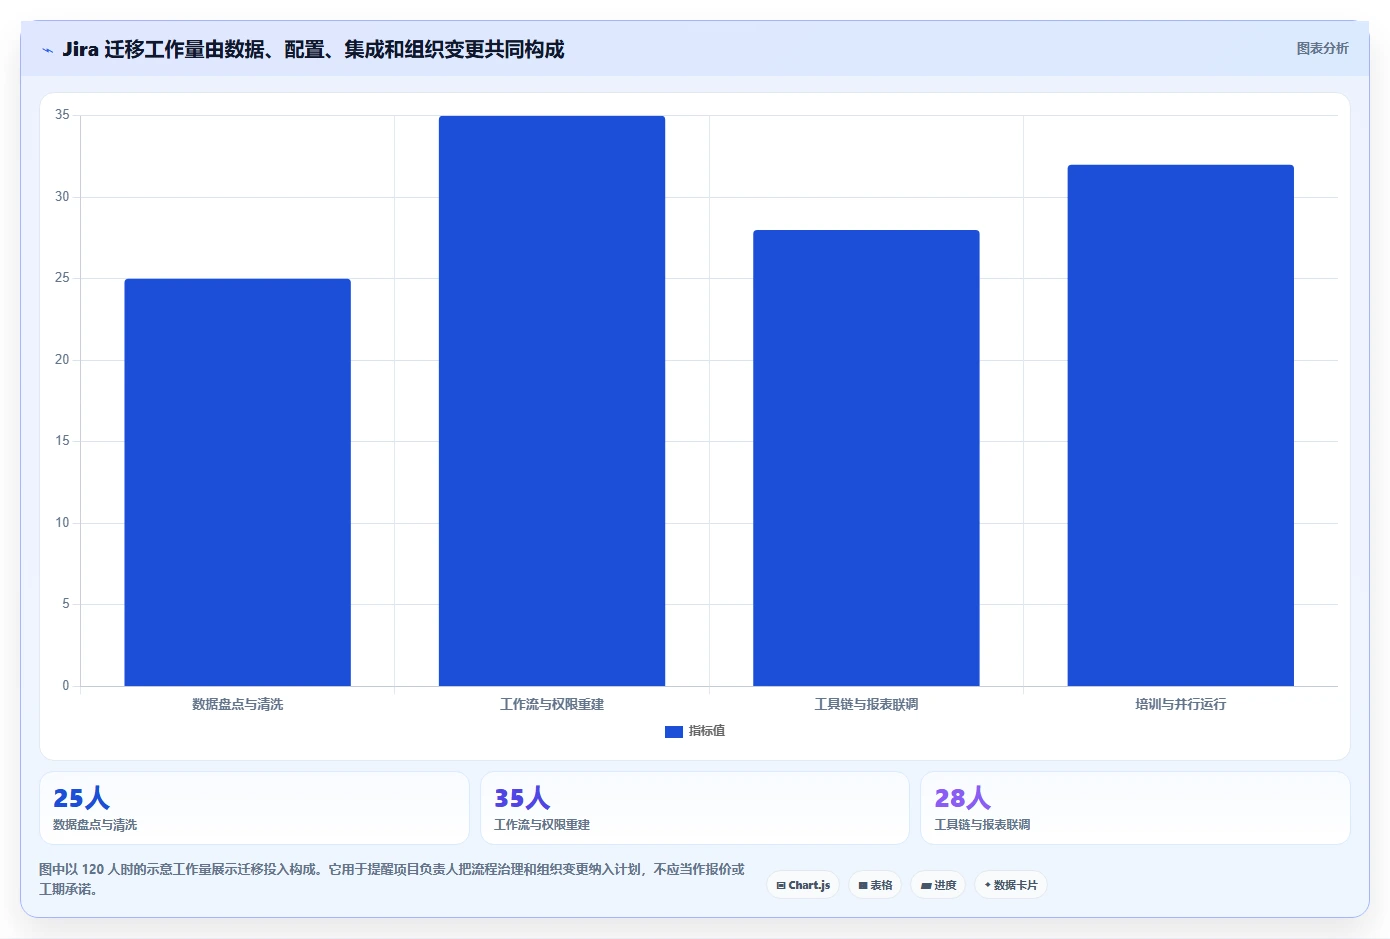
Task: Click the 工作流与权限重建 x-axis label
Action: click(552, 704)
